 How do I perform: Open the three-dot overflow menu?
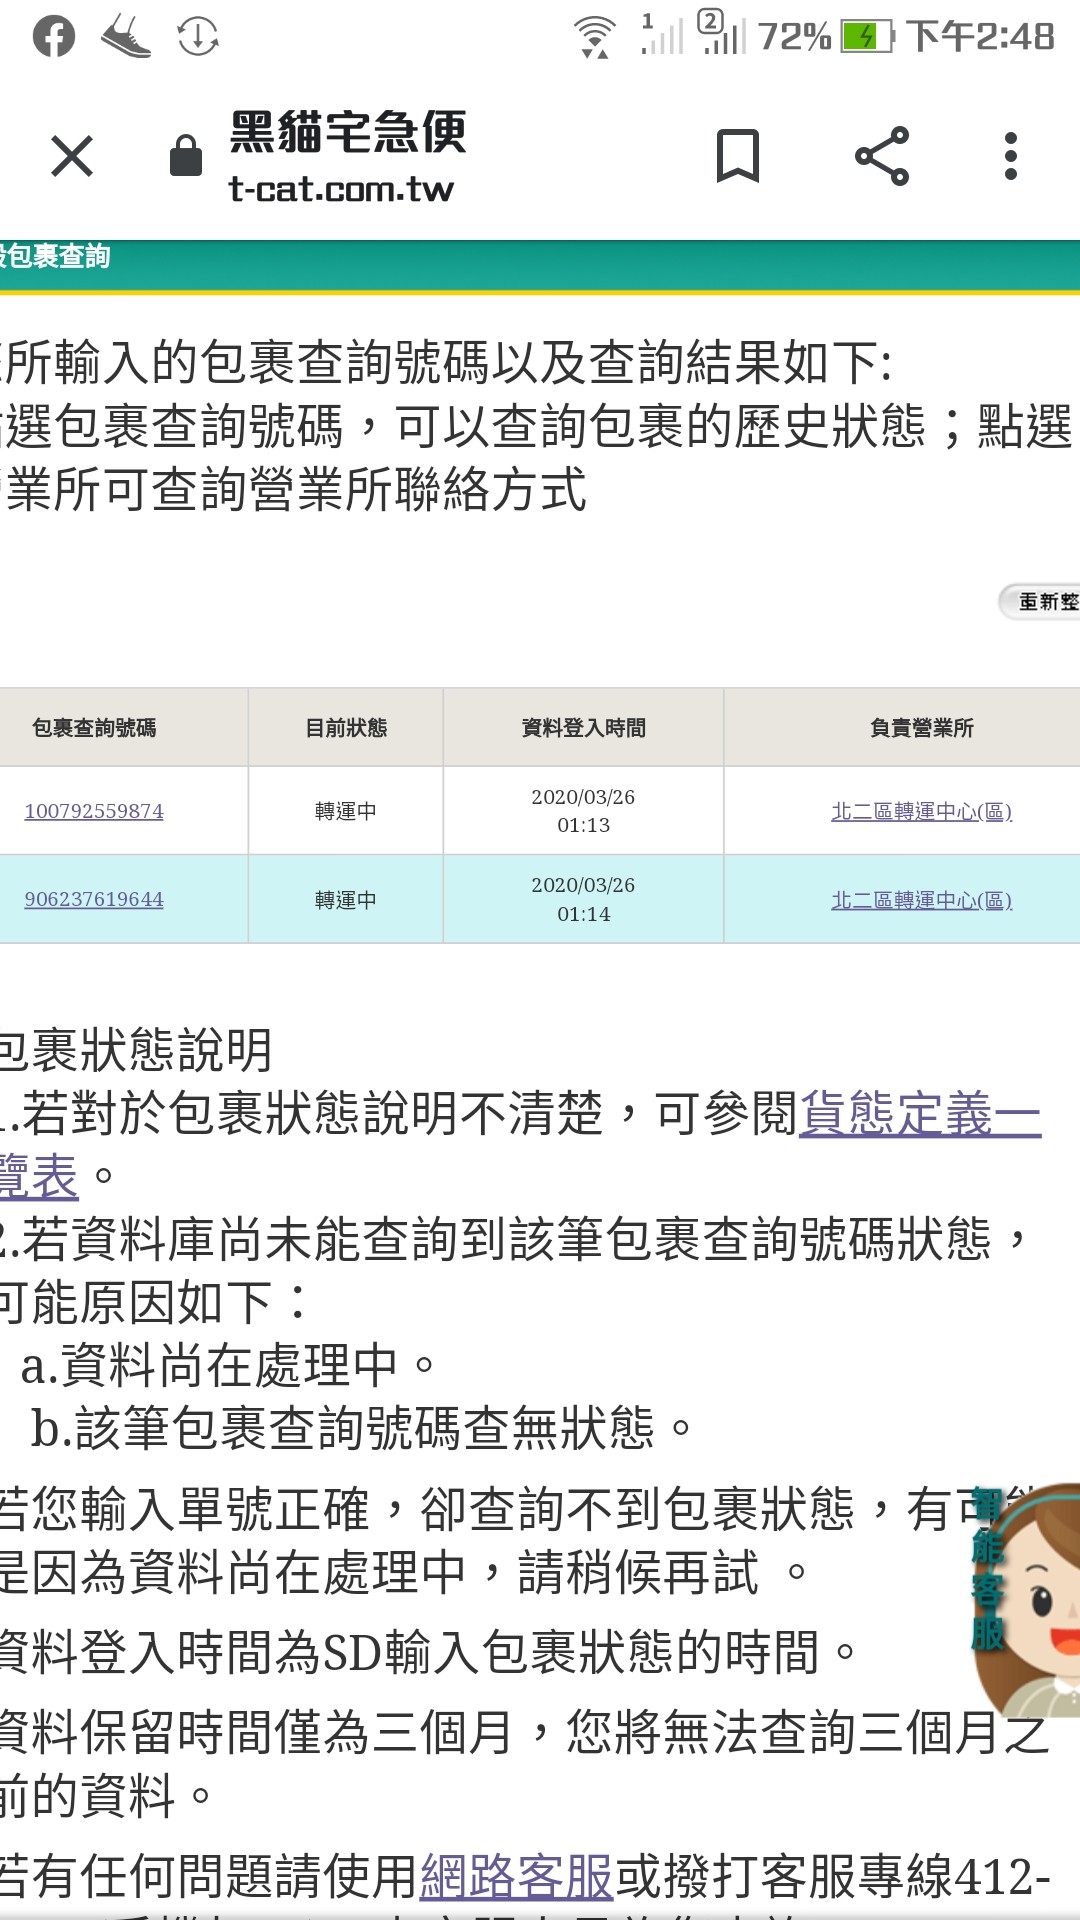[x=1011, y=156]
